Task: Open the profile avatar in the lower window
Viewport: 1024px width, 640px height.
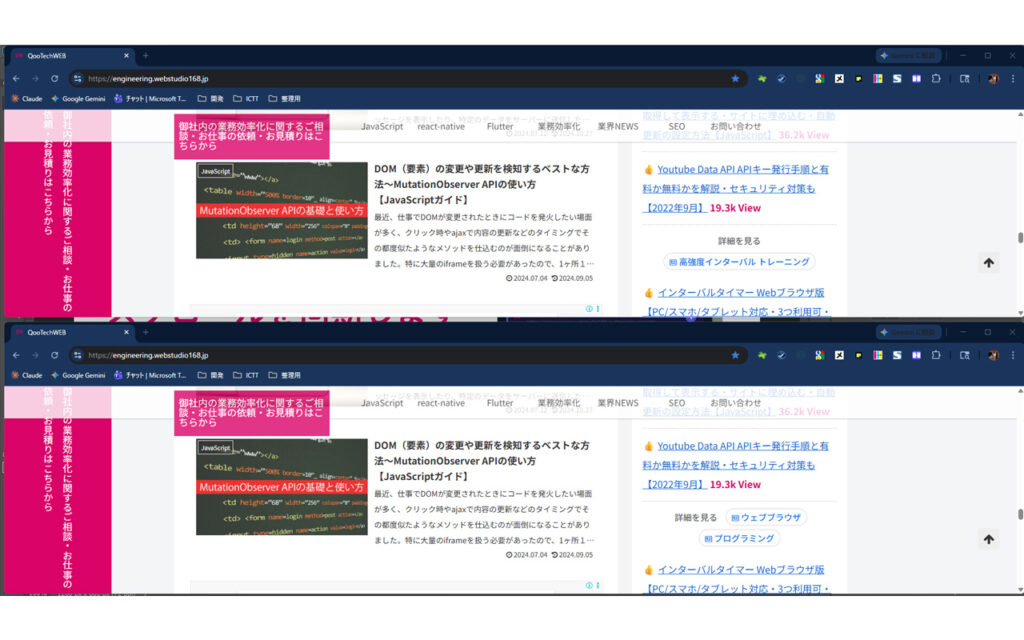Action: pyautogui.click(x=993, y=355)
